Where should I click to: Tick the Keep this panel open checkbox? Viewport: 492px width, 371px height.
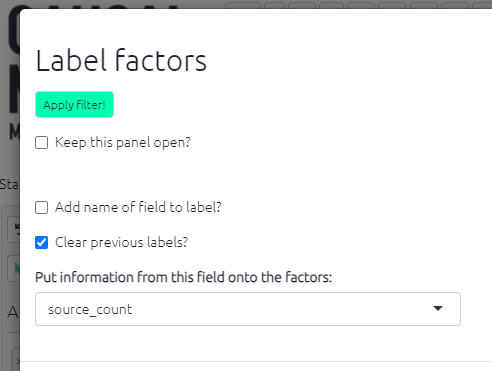pos(42,143)
